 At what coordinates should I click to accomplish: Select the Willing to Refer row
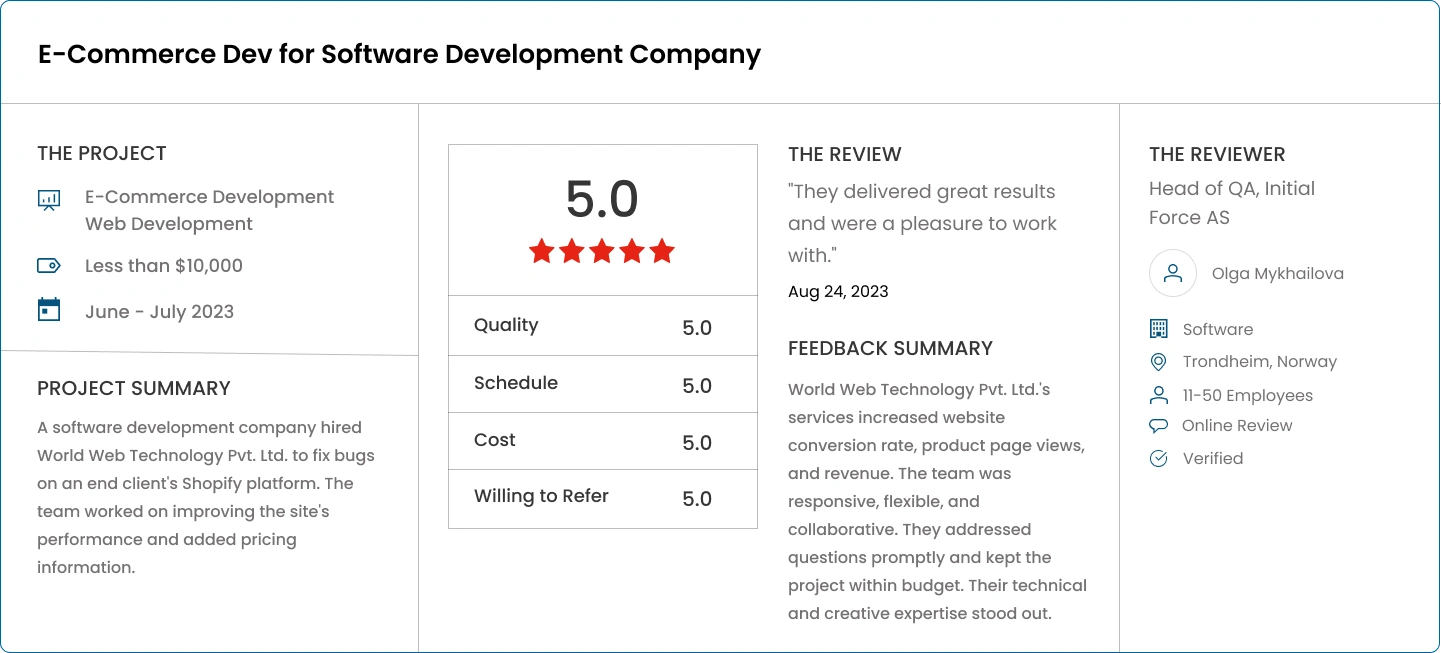603,498
